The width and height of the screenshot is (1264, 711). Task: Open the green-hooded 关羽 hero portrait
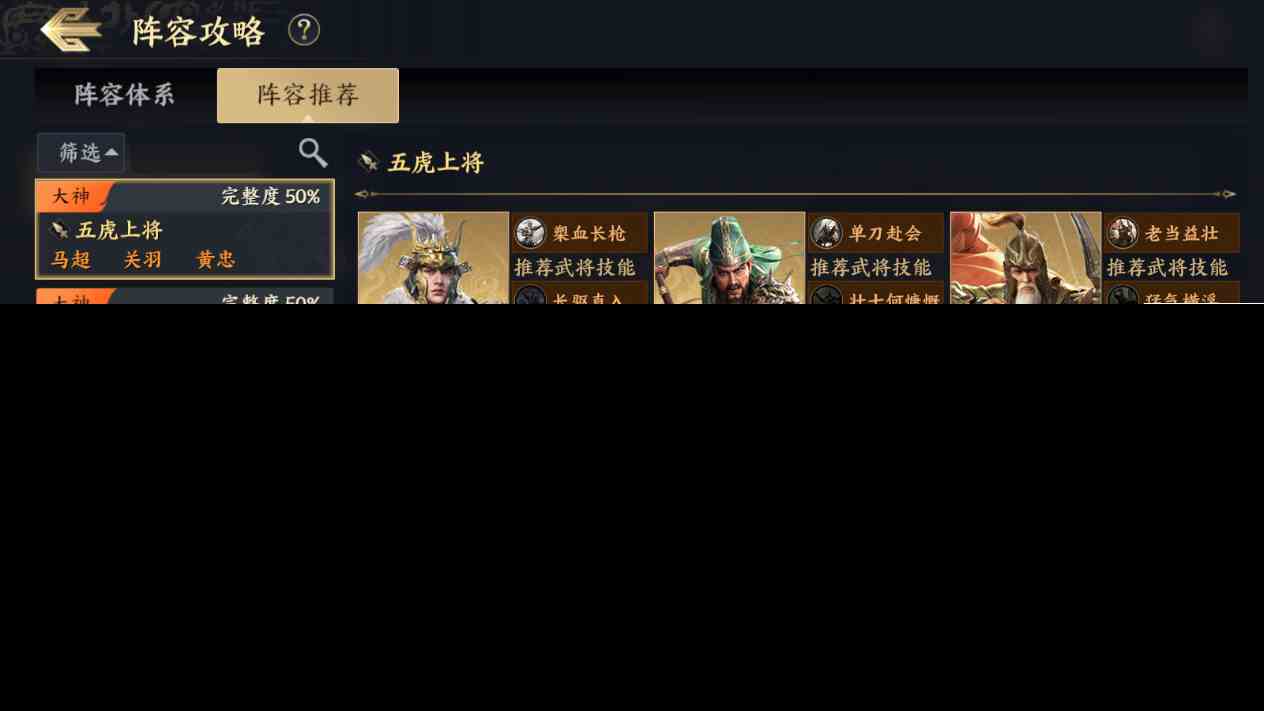pos(729,258)
